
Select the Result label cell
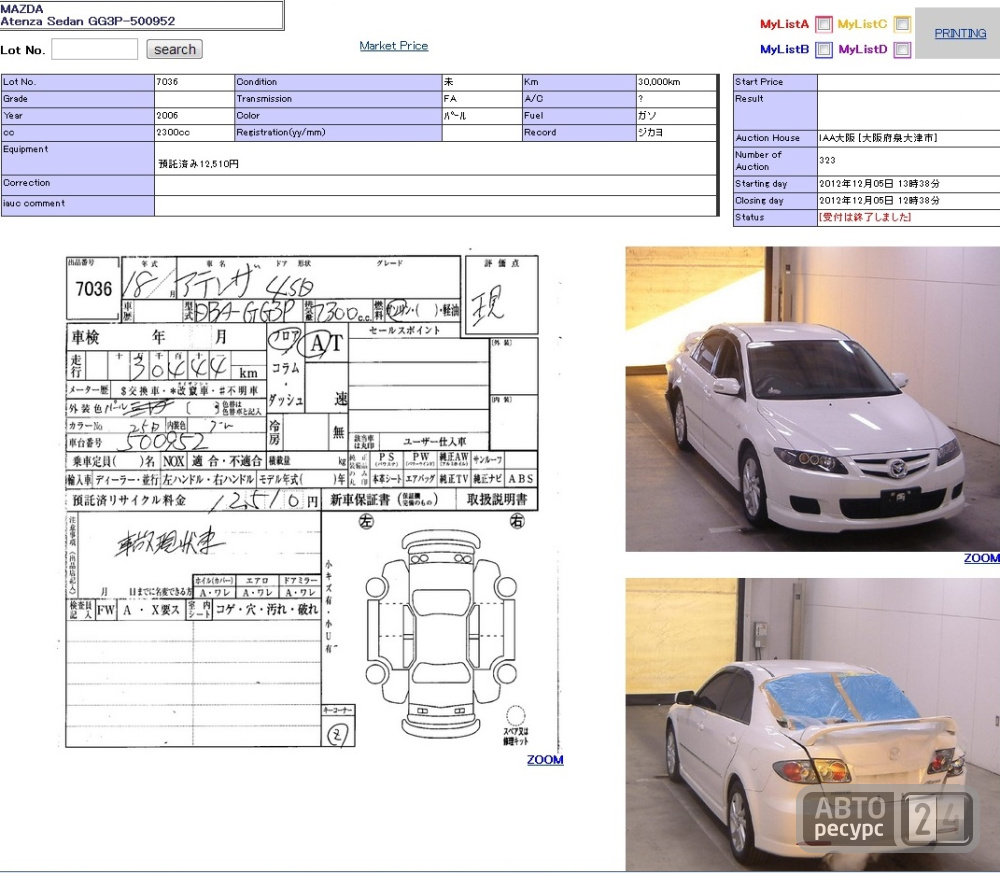coord(775,110)
